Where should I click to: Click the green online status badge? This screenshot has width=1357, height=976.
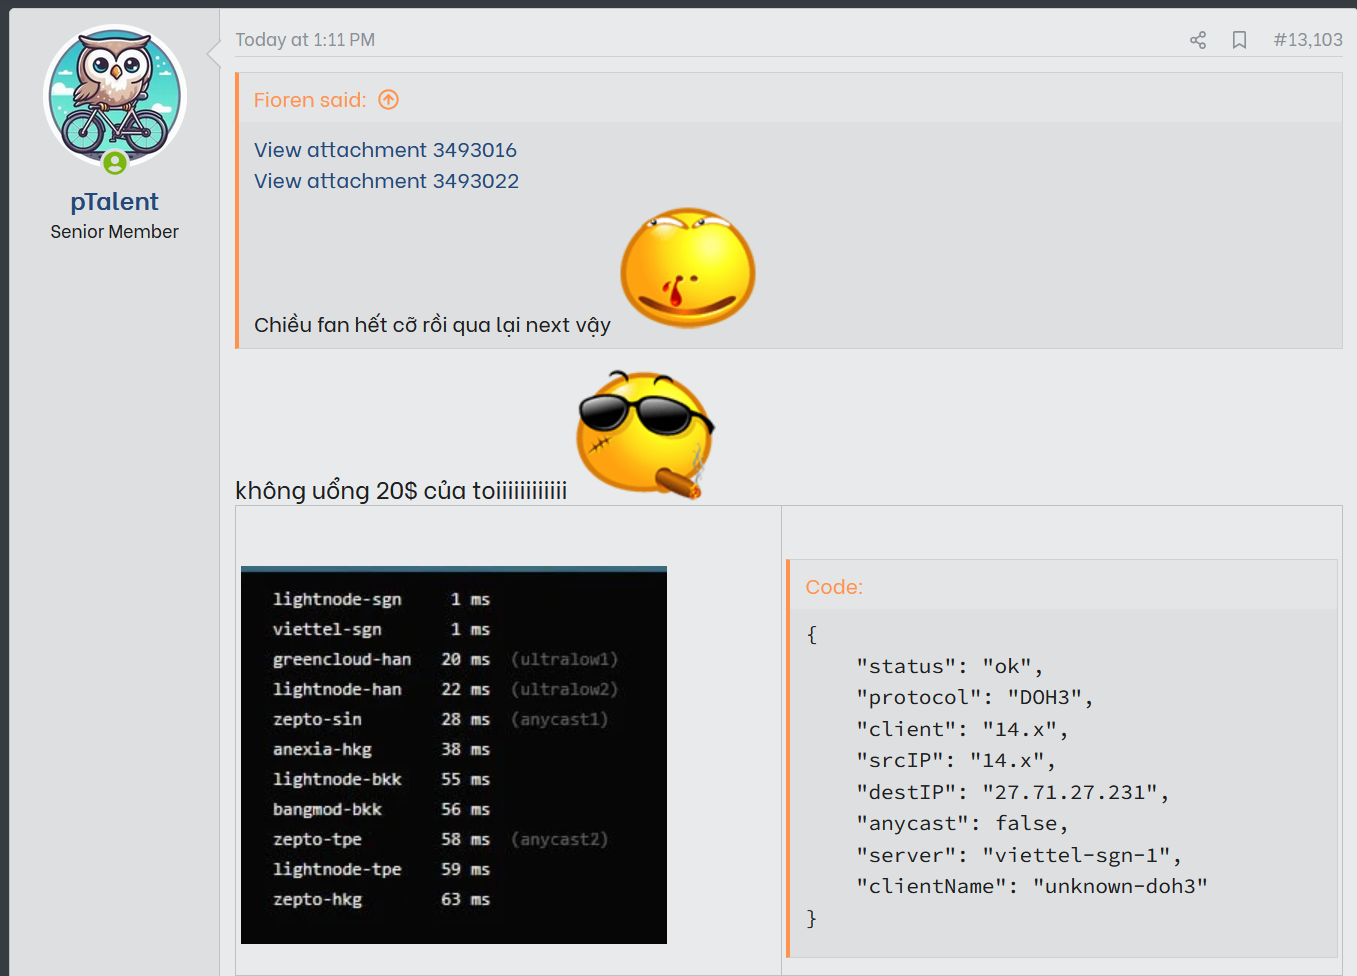tap(115, 162)
